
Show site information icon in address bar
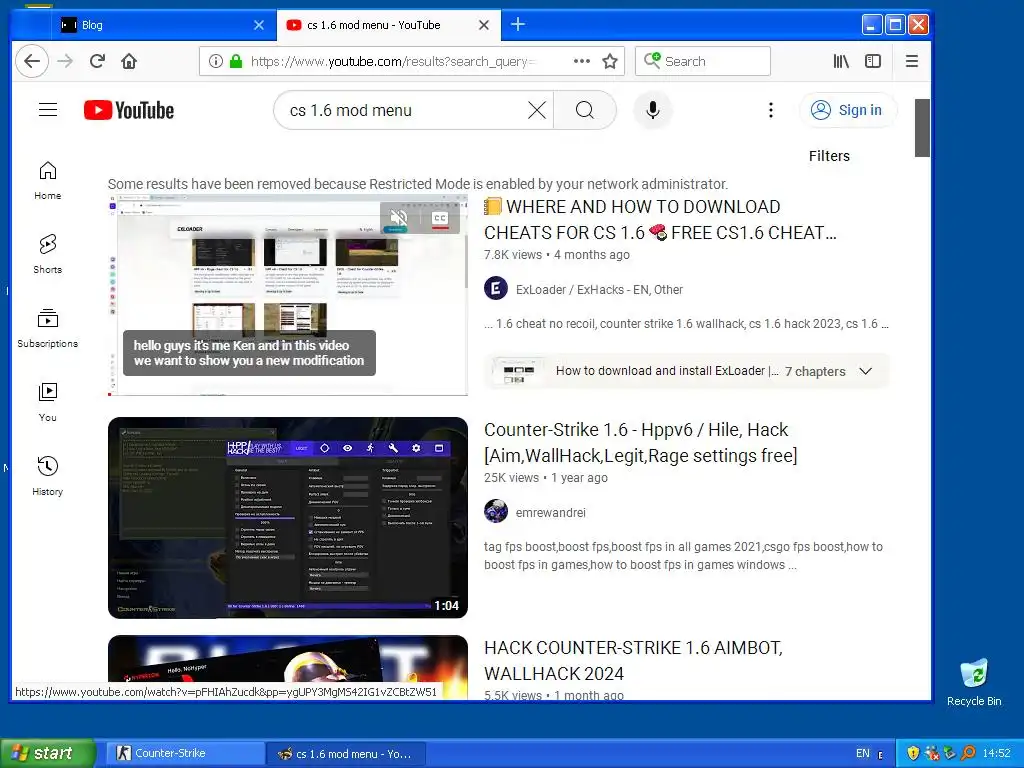(216, 61)
